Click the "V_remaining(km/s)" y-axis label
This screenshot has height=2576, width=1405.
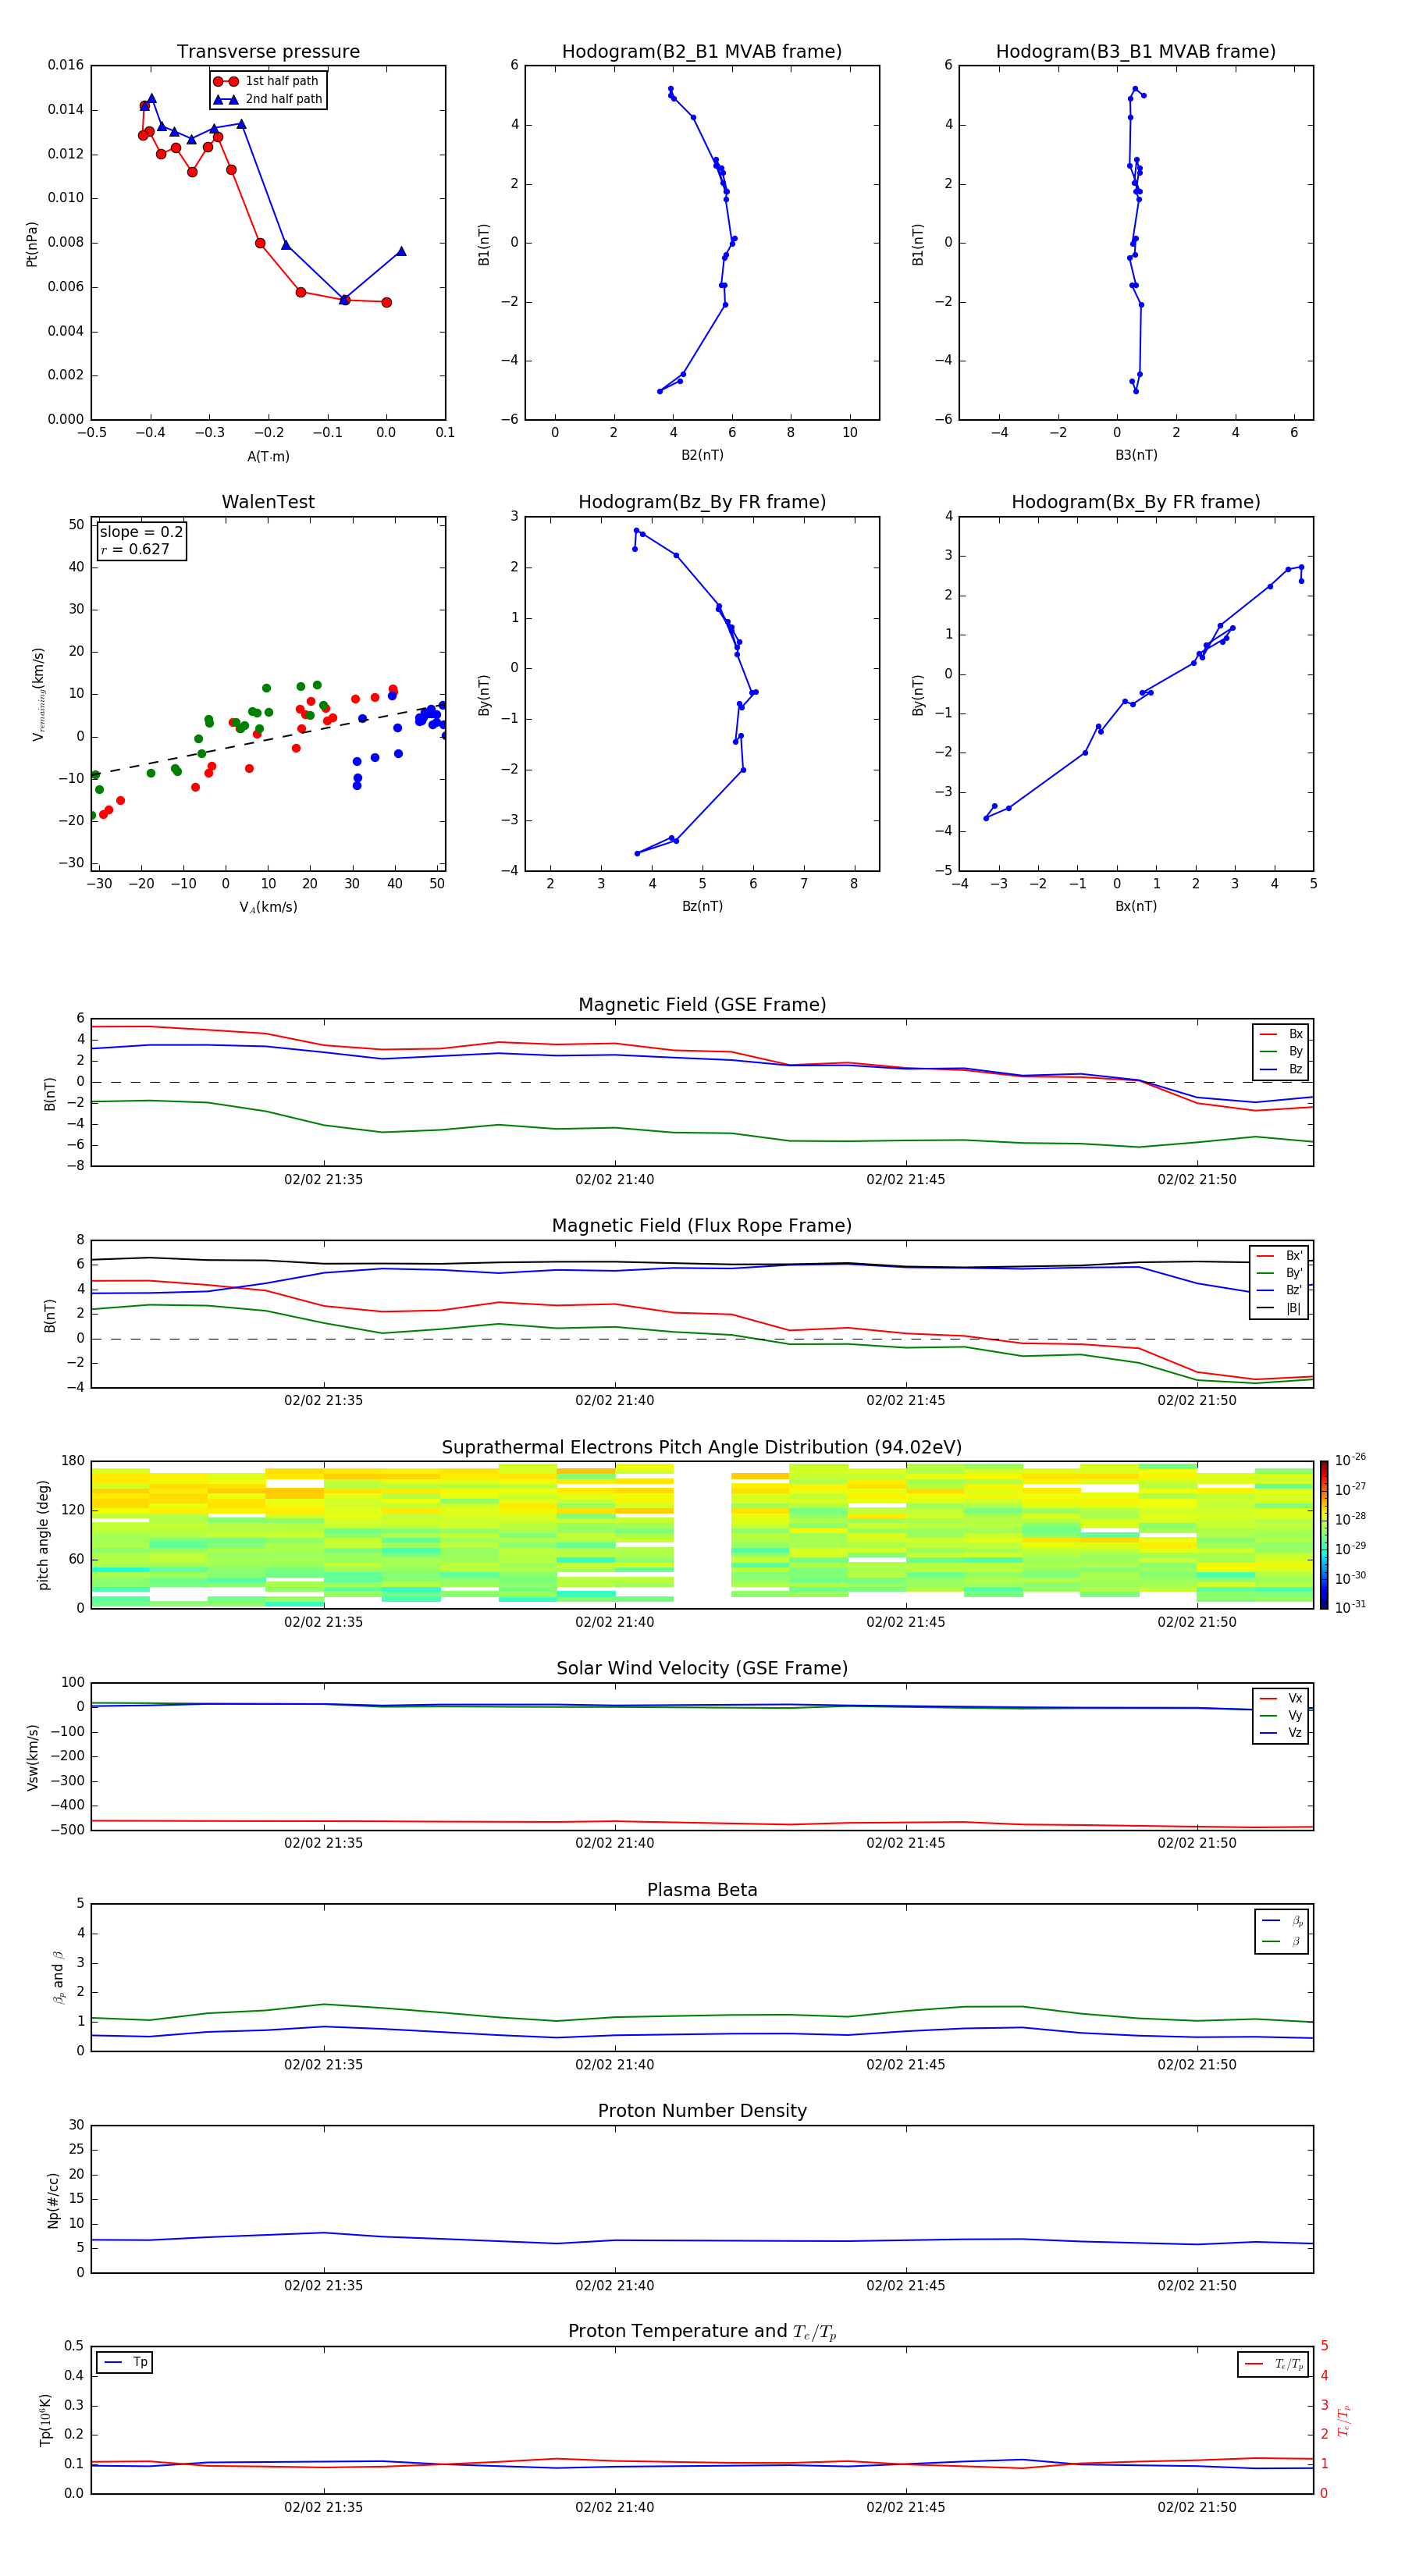click(x=39, y=694)
